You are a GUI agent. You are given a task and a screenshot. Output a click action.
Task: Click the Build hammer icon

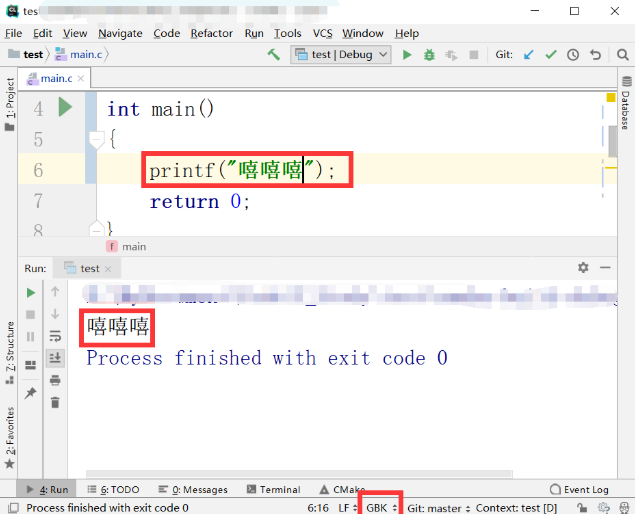coord(273,55)
